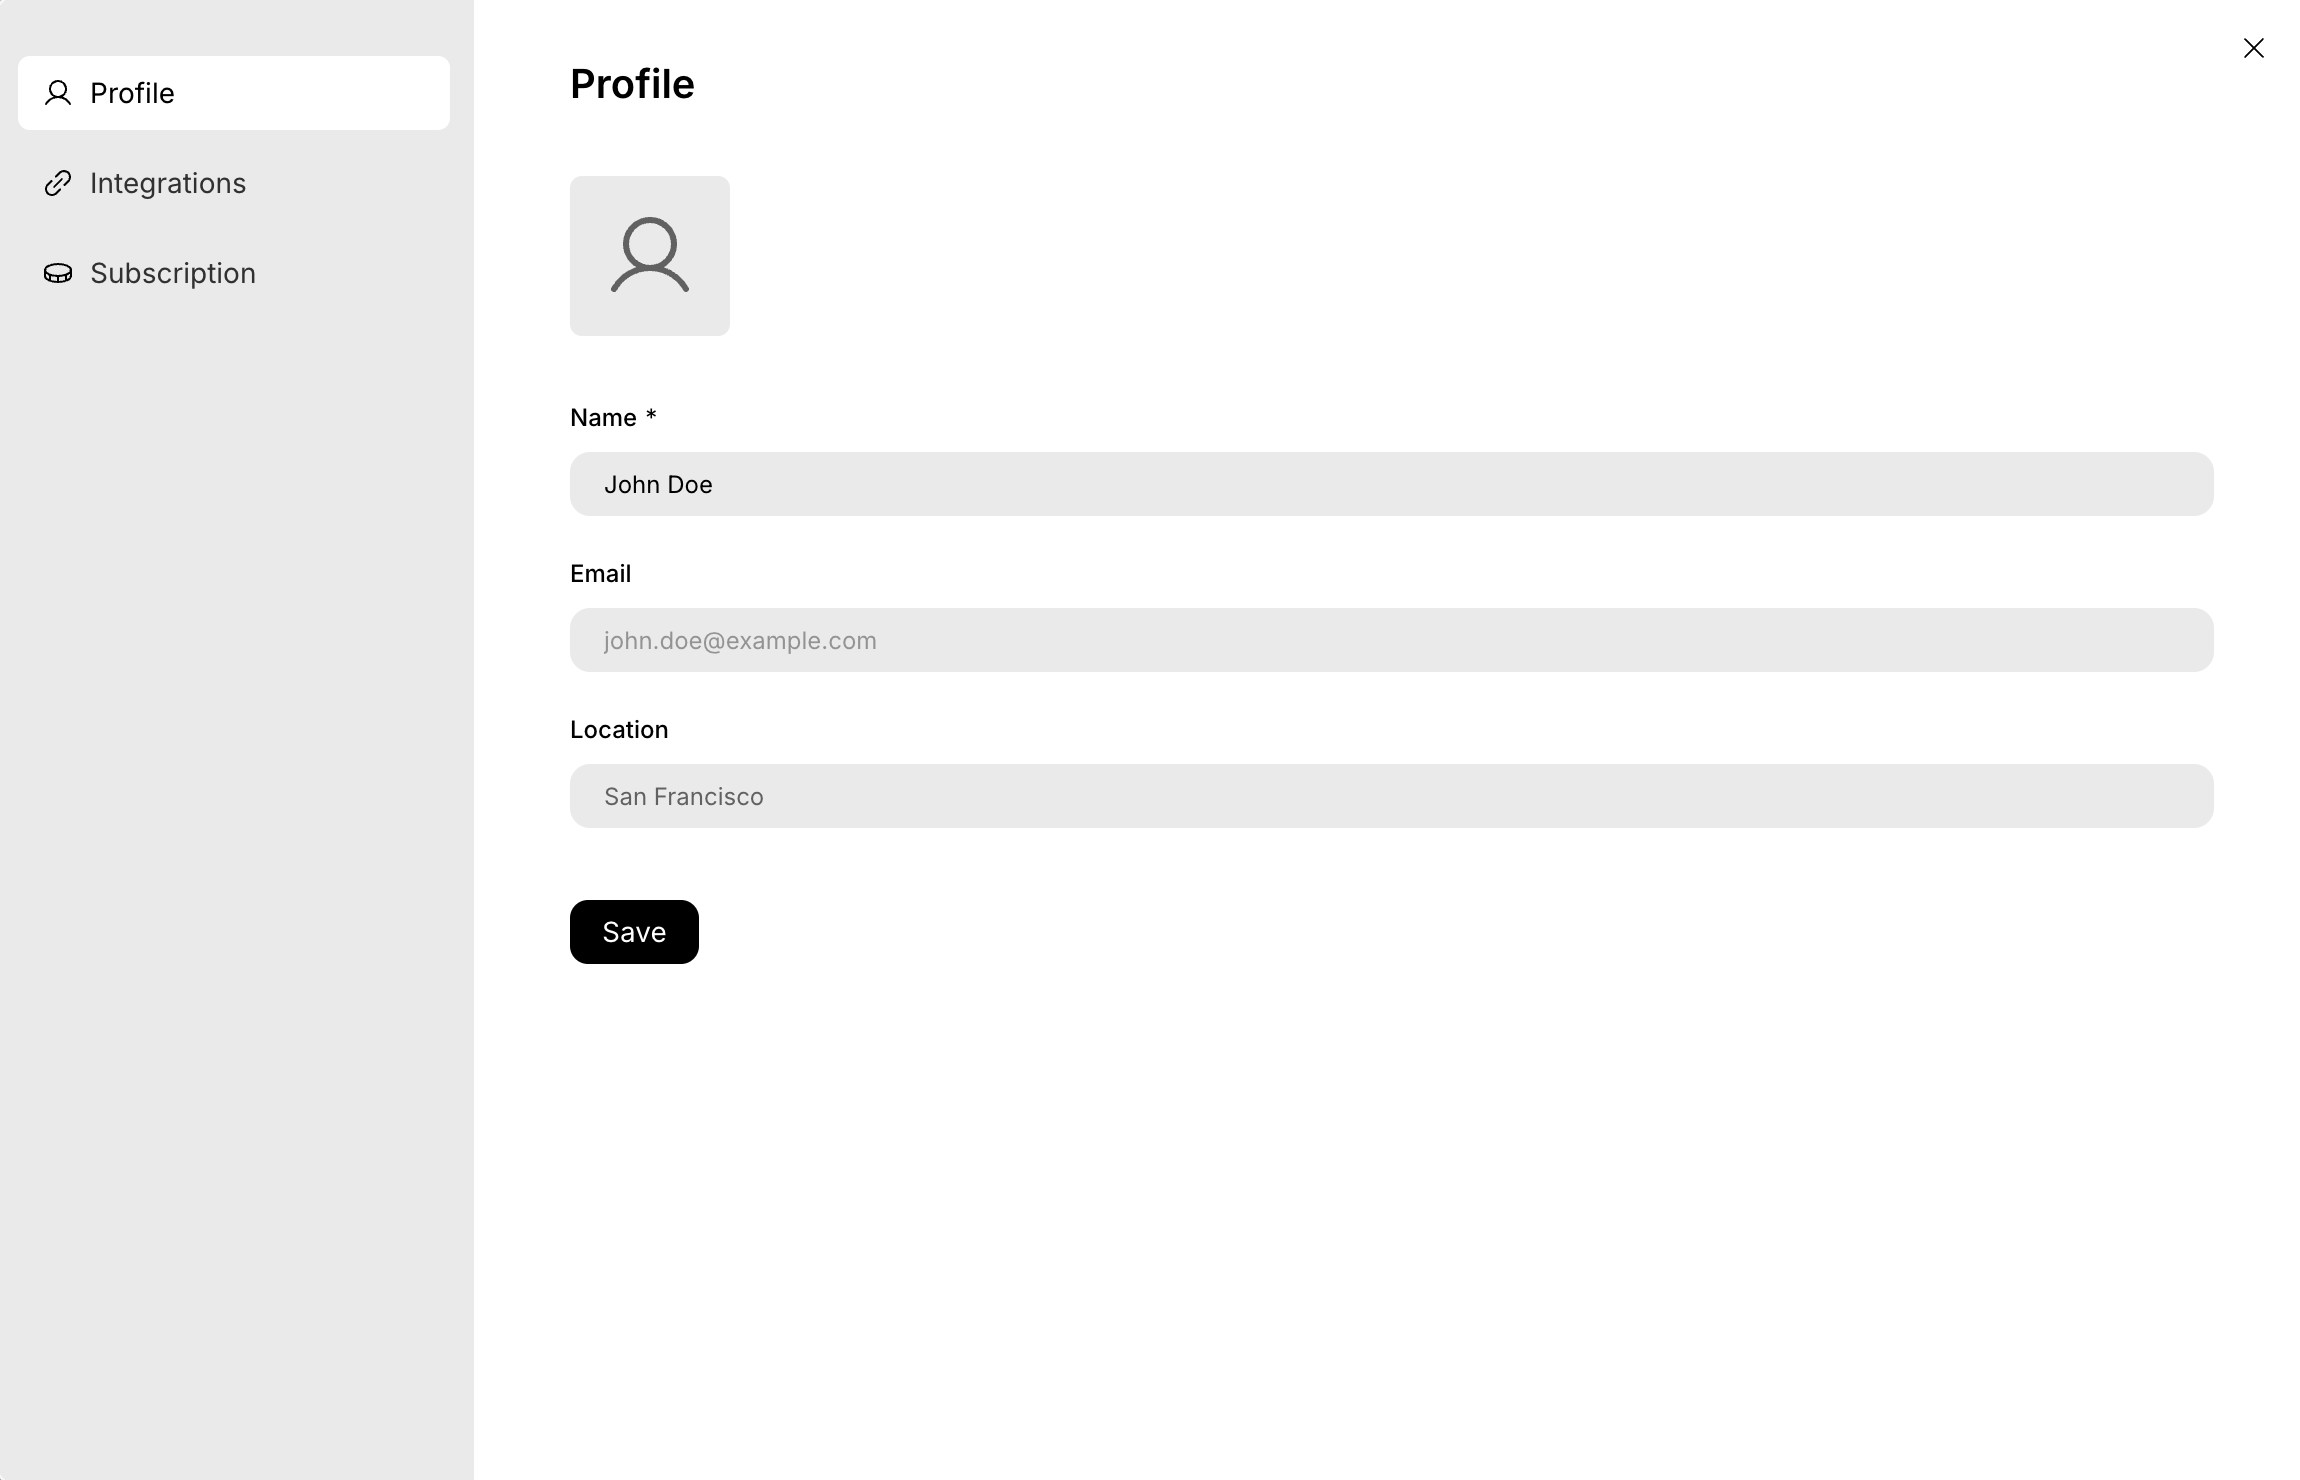The image size is (2300, 1480).
Task: Click the avatar placeholder person icon
Action: (650, 256)
